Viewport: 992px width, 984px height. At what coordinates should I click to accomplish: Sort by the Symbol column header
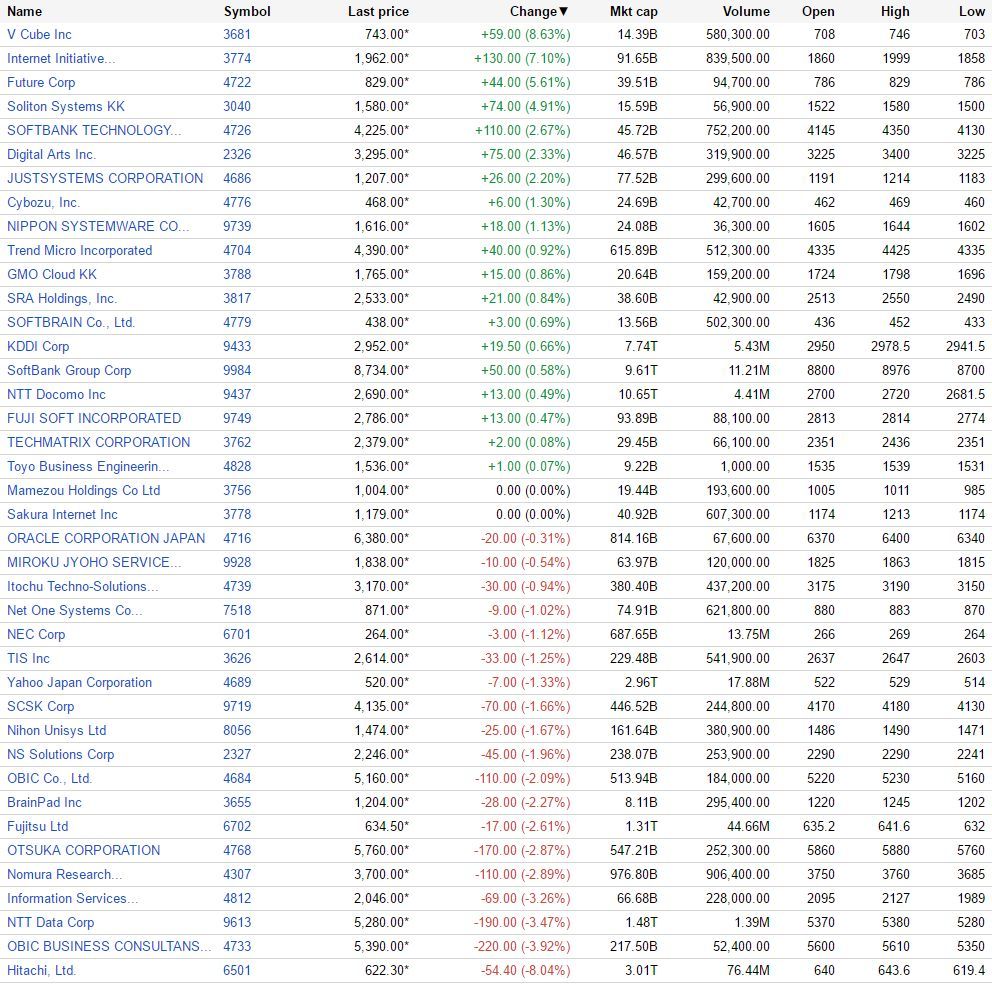click(247, 11)
